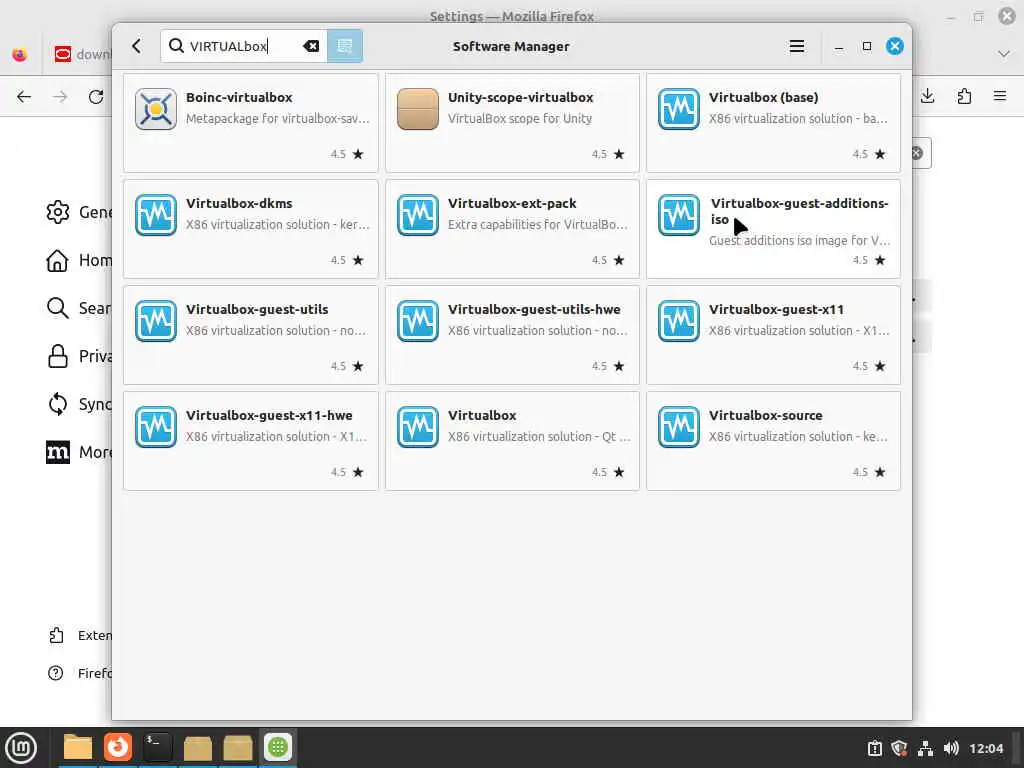The image size is (1024, 768).
Task: Open Virtualbox-guest-utils-hwe package icon
Action: coord(417,321)
